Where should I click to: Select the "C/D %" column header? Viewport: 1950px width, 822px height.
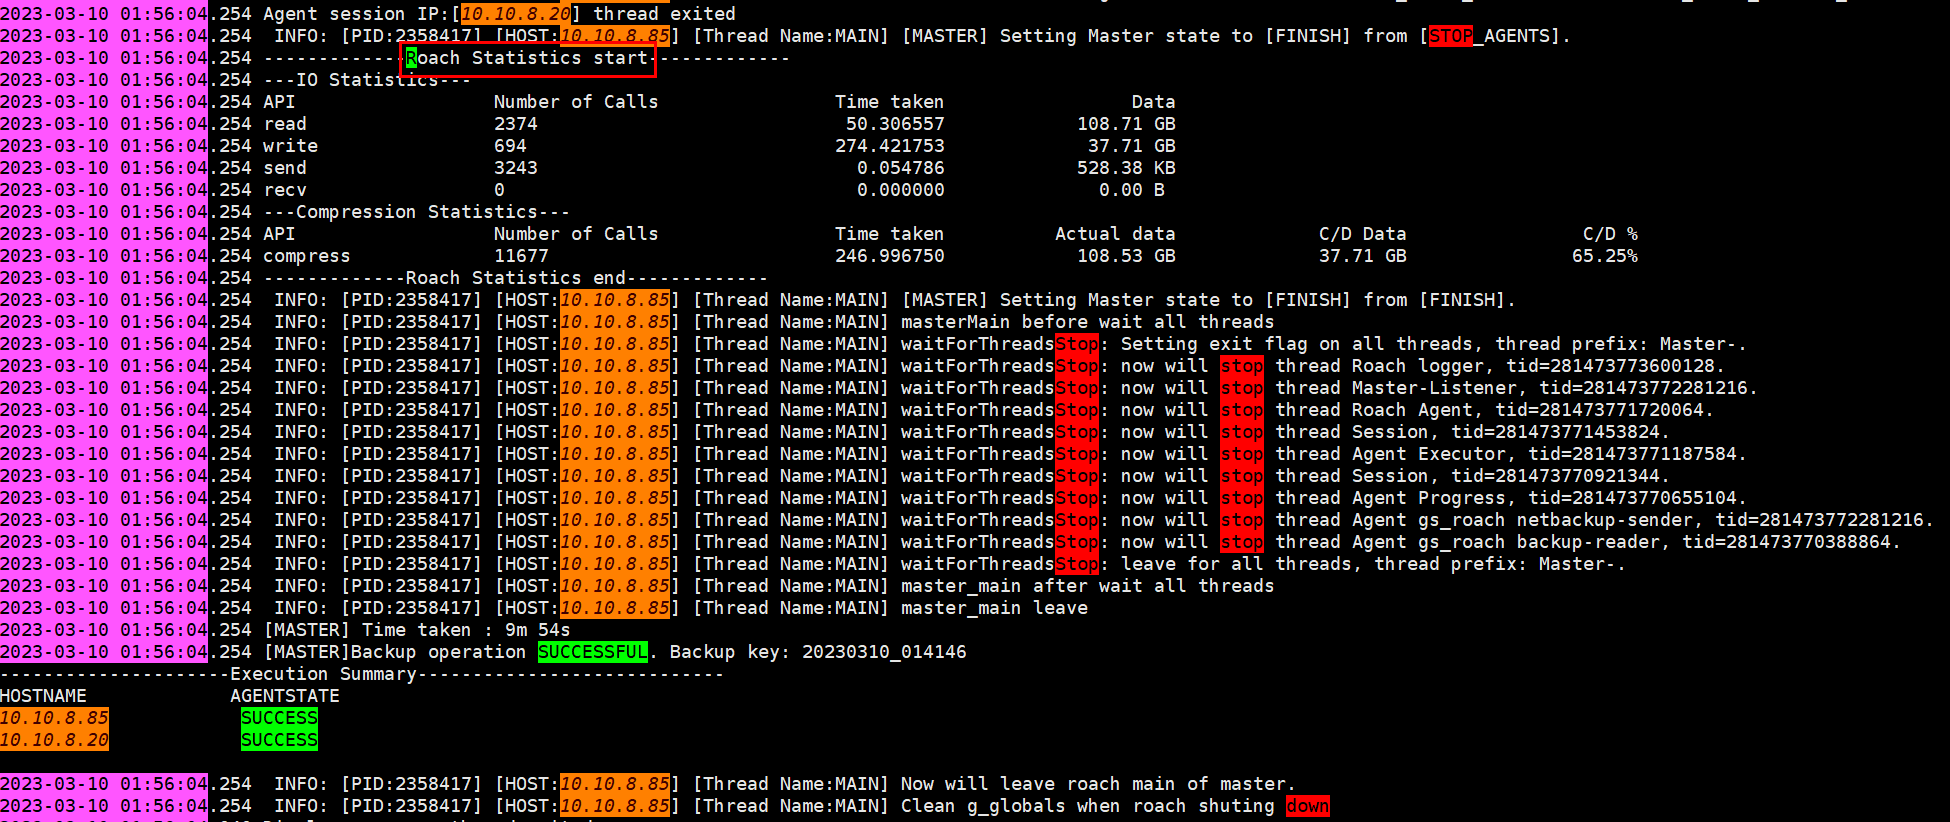pyautogui.click(x=1610, y=234)
